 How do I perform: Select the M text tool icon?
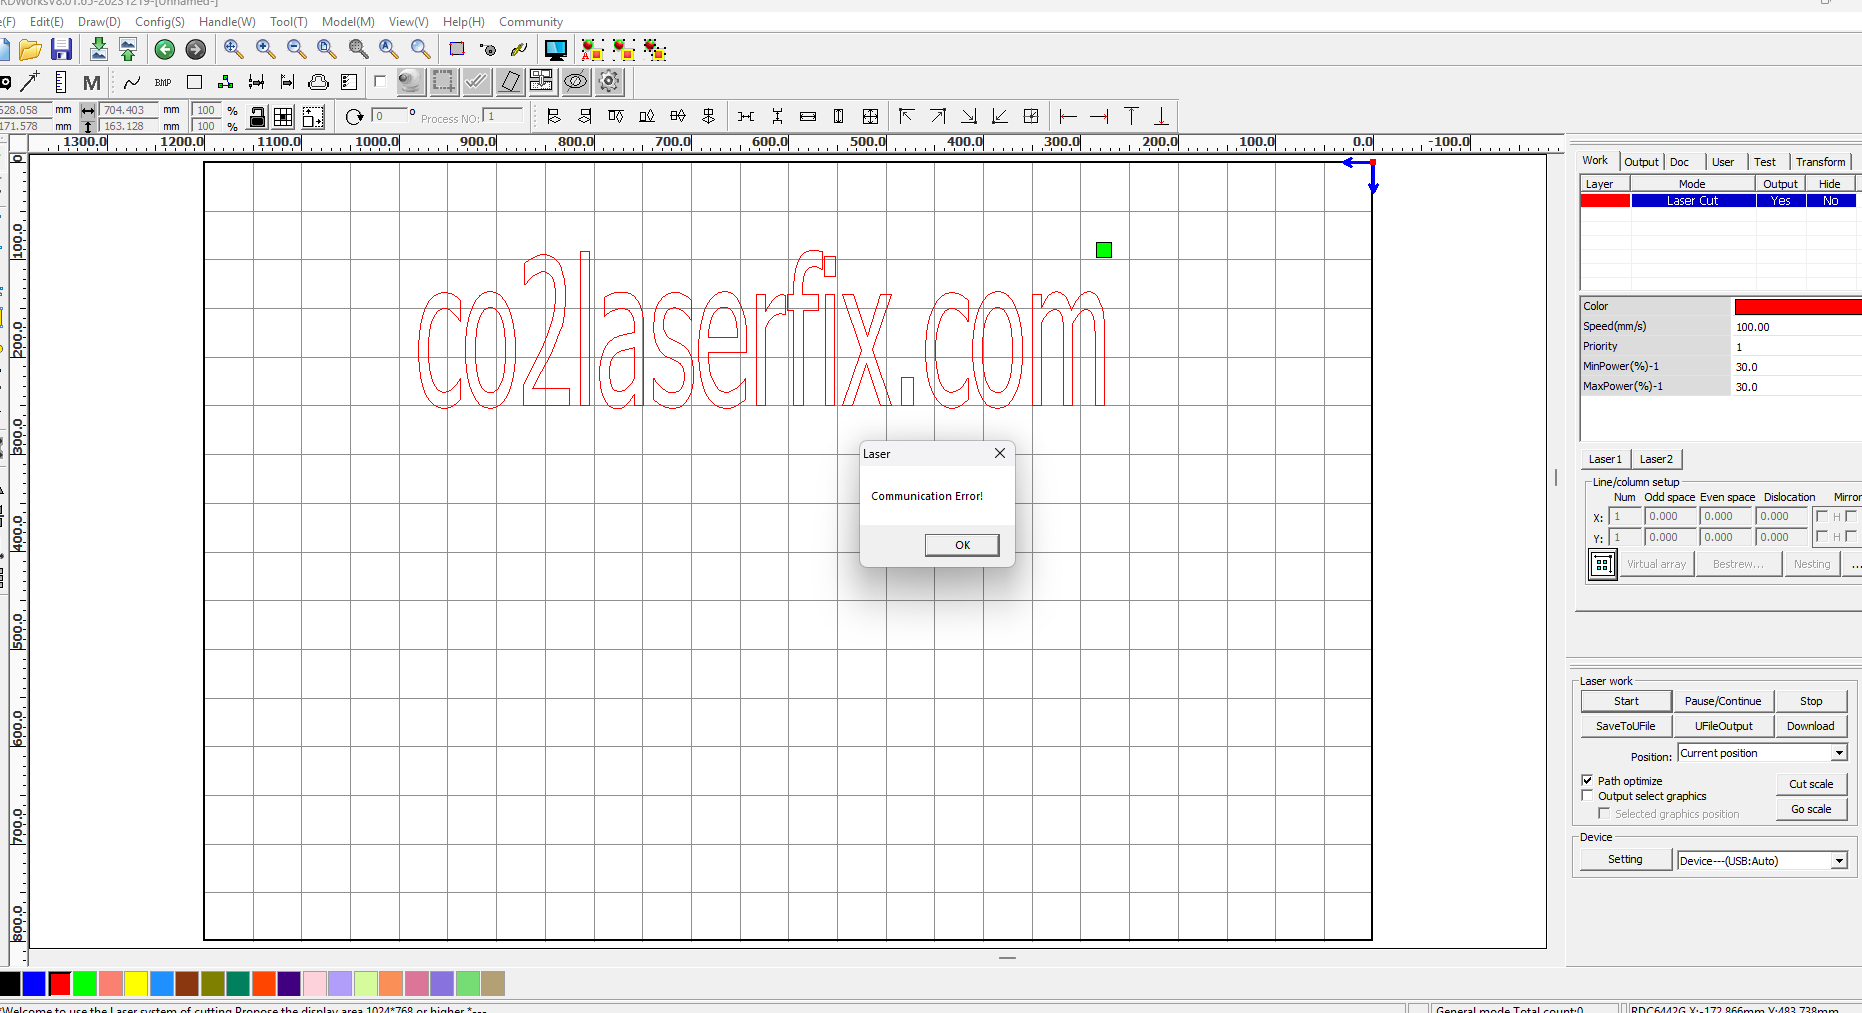[x=92, y=82]
